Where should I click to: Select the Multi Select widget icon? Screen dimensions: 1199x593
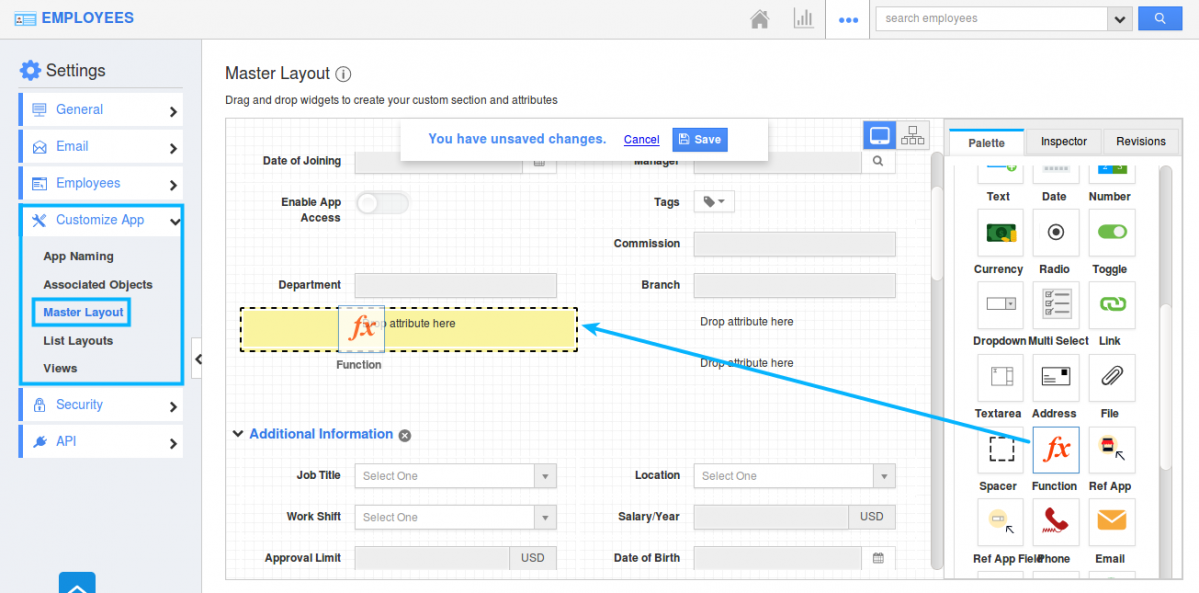tap(1055, 305)
